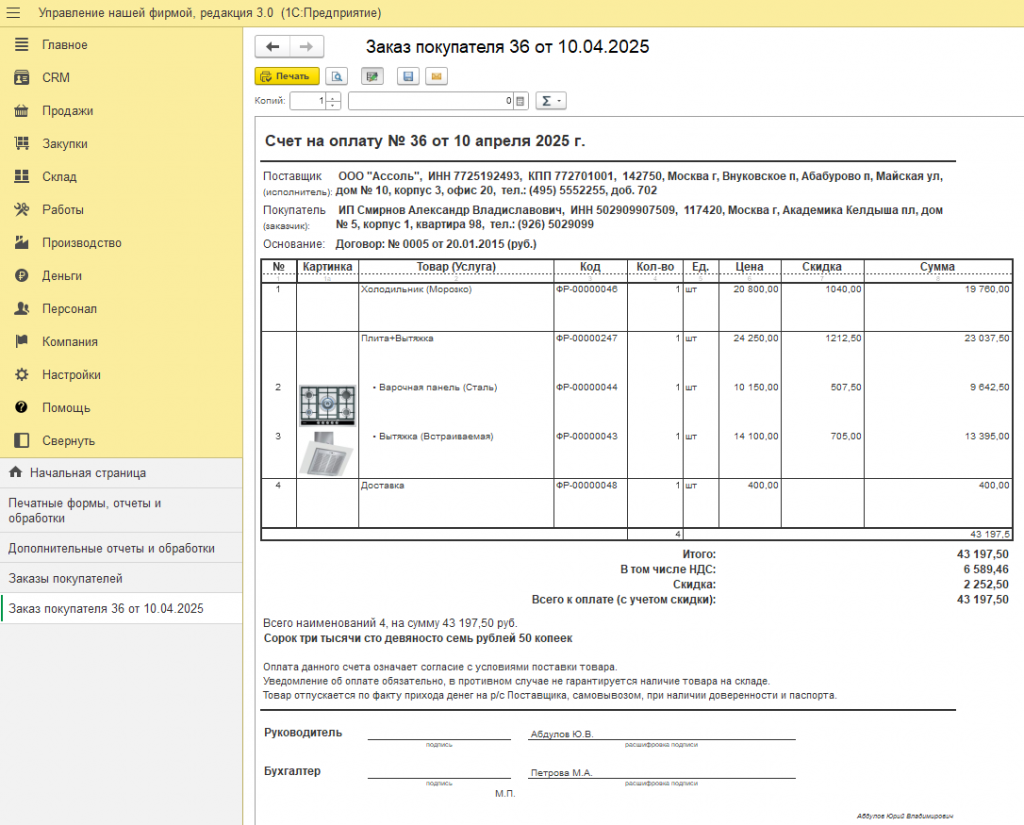This screenshot has width=1024, height=825.
Task: Click Итого value 43 197,50
Action: 983,554
